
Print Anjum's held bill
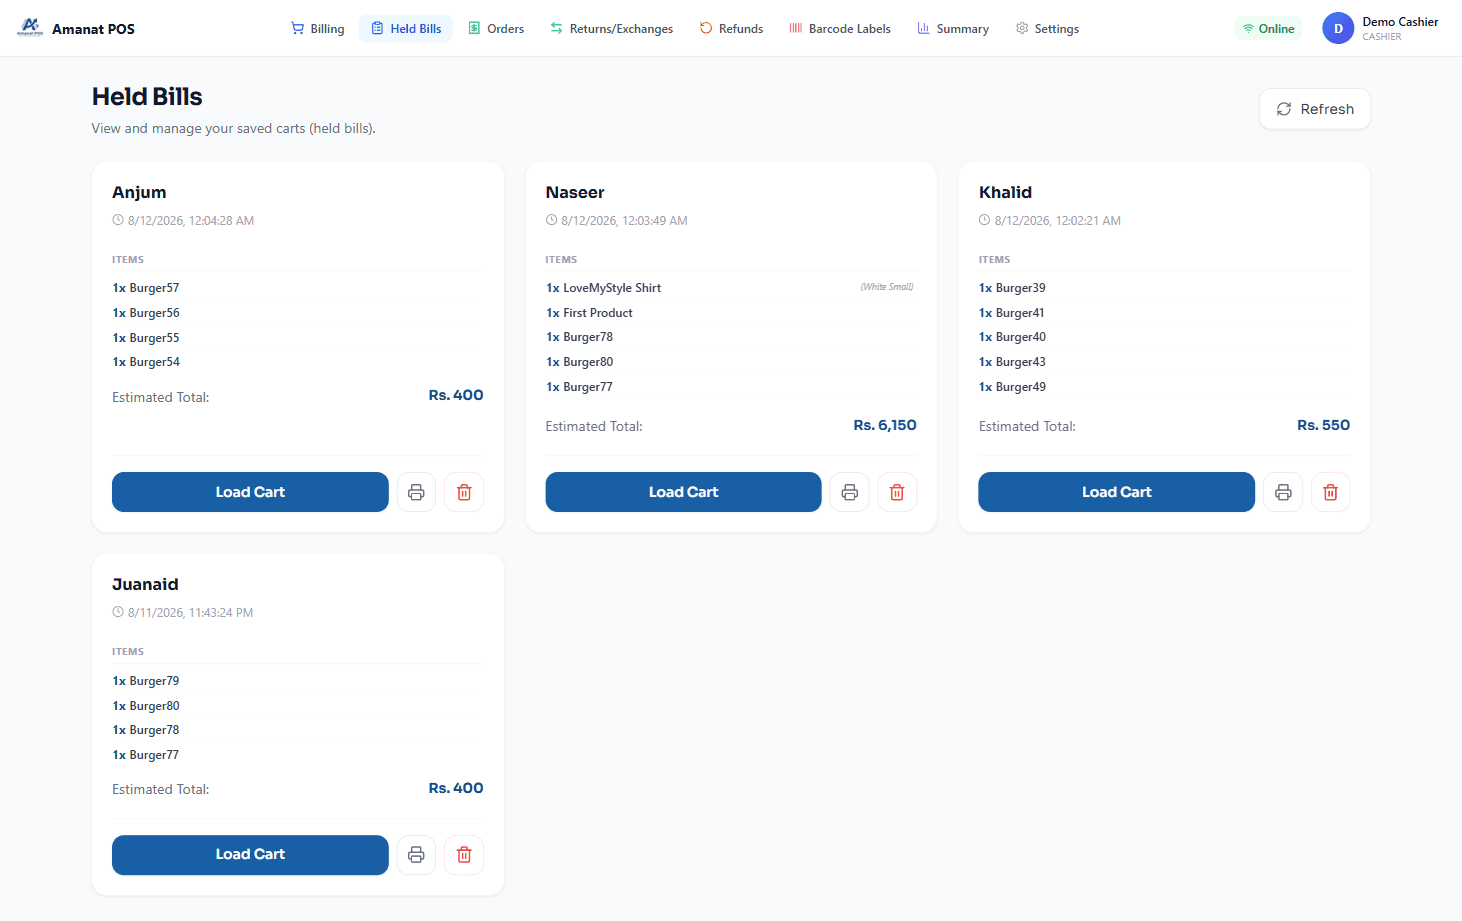[x=416, y=492]
